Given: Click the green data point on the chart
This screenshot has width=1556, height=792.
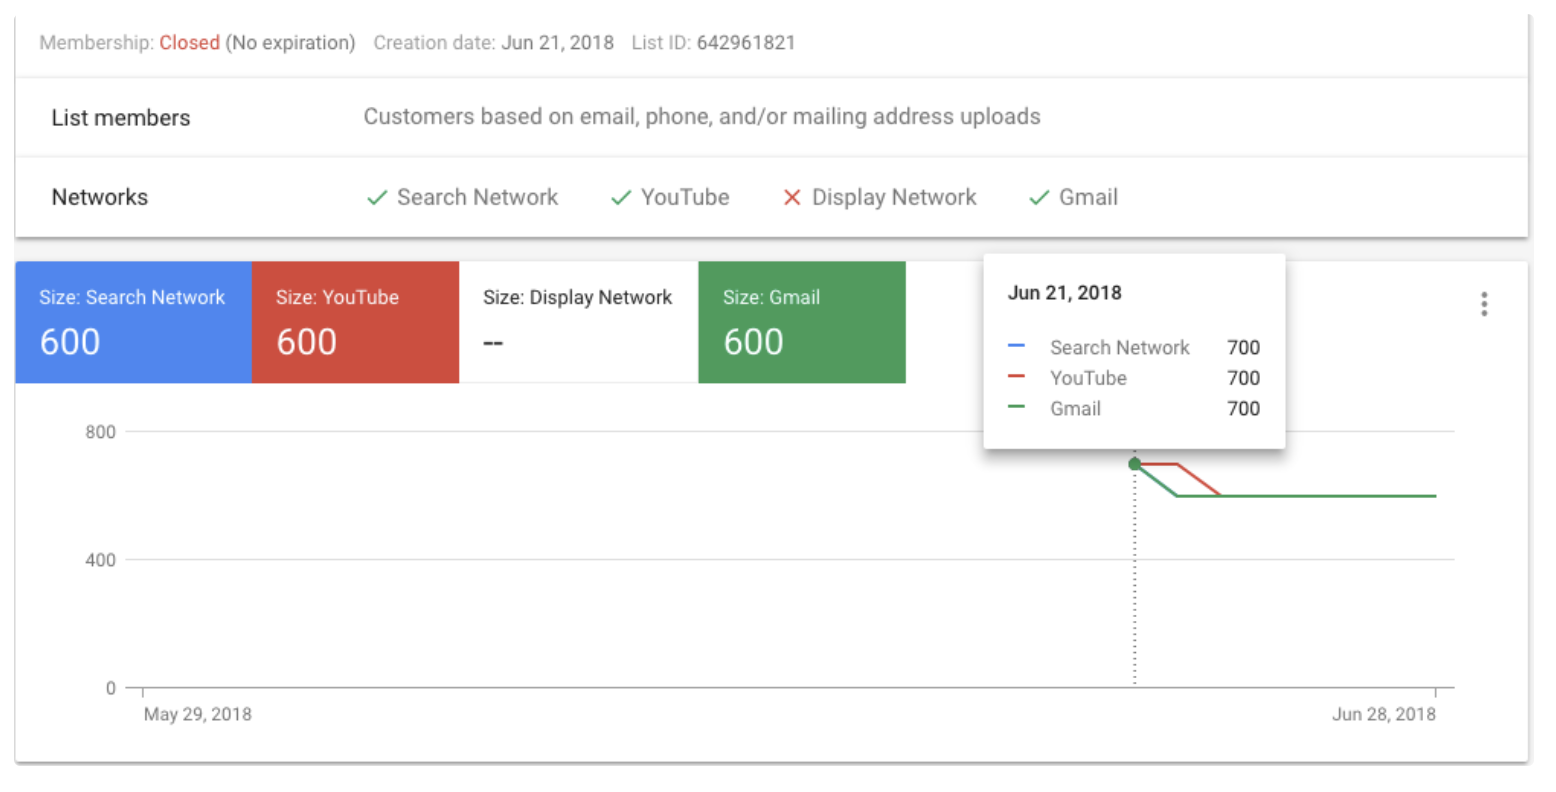Looking at the screenshot, I should pyautogui.click(x=1134, y=464).
